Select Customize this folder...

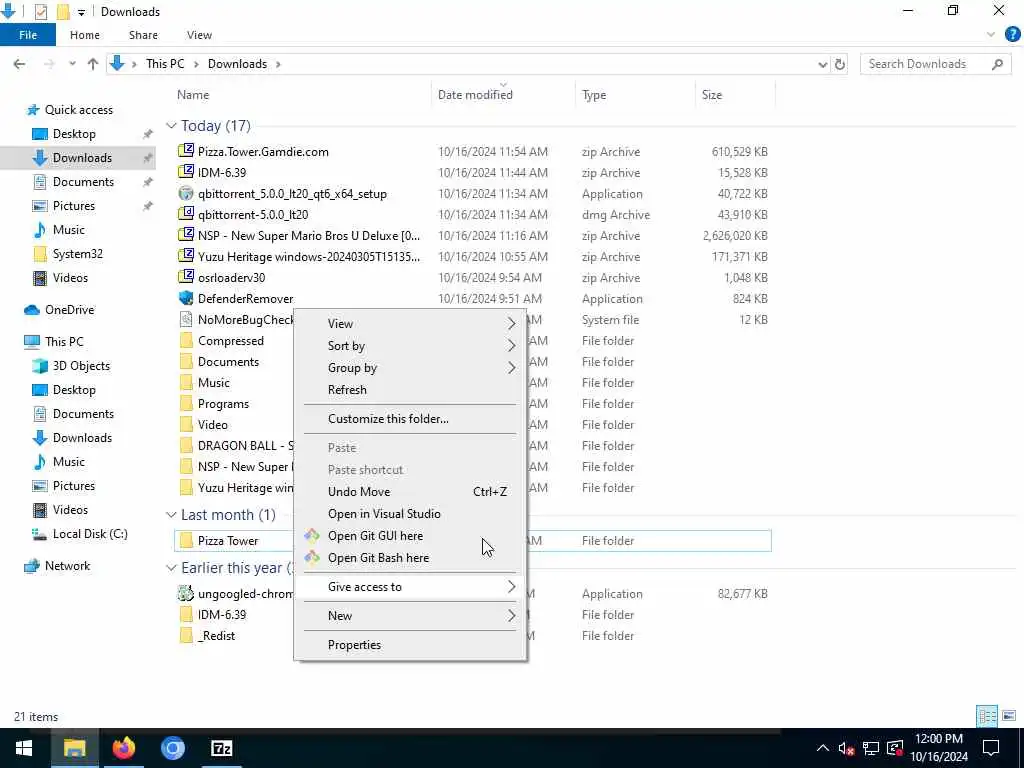(x=410, y=419)
